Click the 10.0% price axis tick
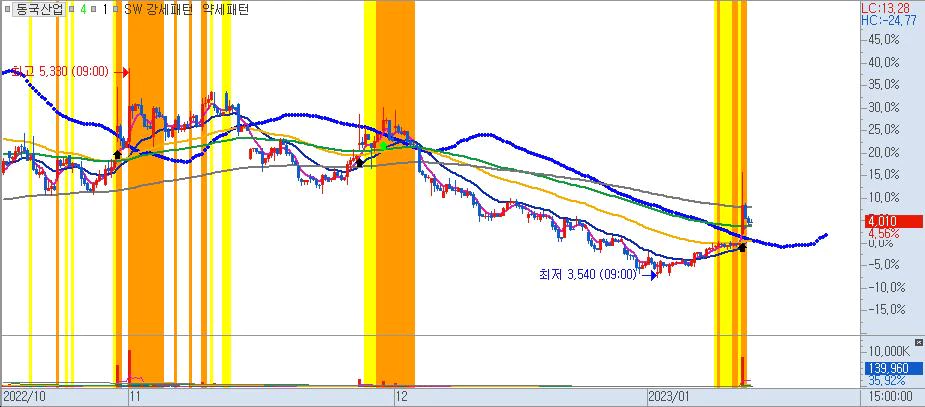 pos(883,198)
